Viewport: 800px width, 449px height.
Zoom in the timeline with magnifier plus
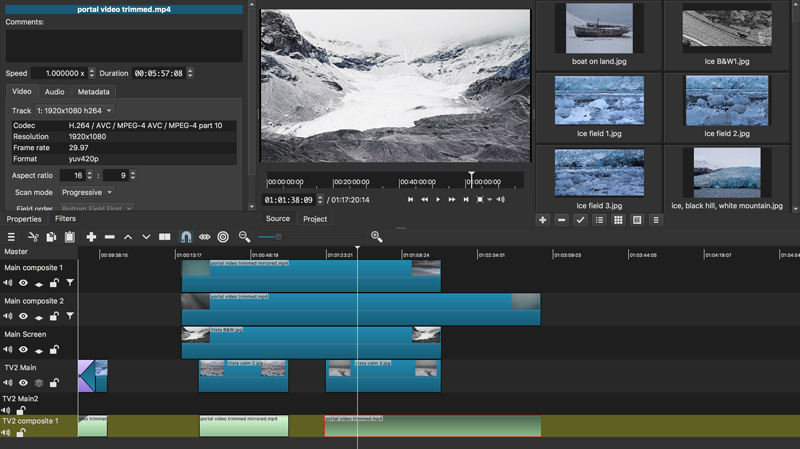377,237
